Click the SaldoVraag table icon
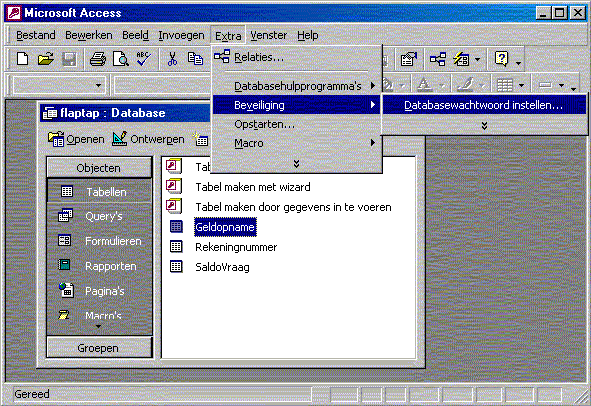591x406 pixels. [176, 267]
